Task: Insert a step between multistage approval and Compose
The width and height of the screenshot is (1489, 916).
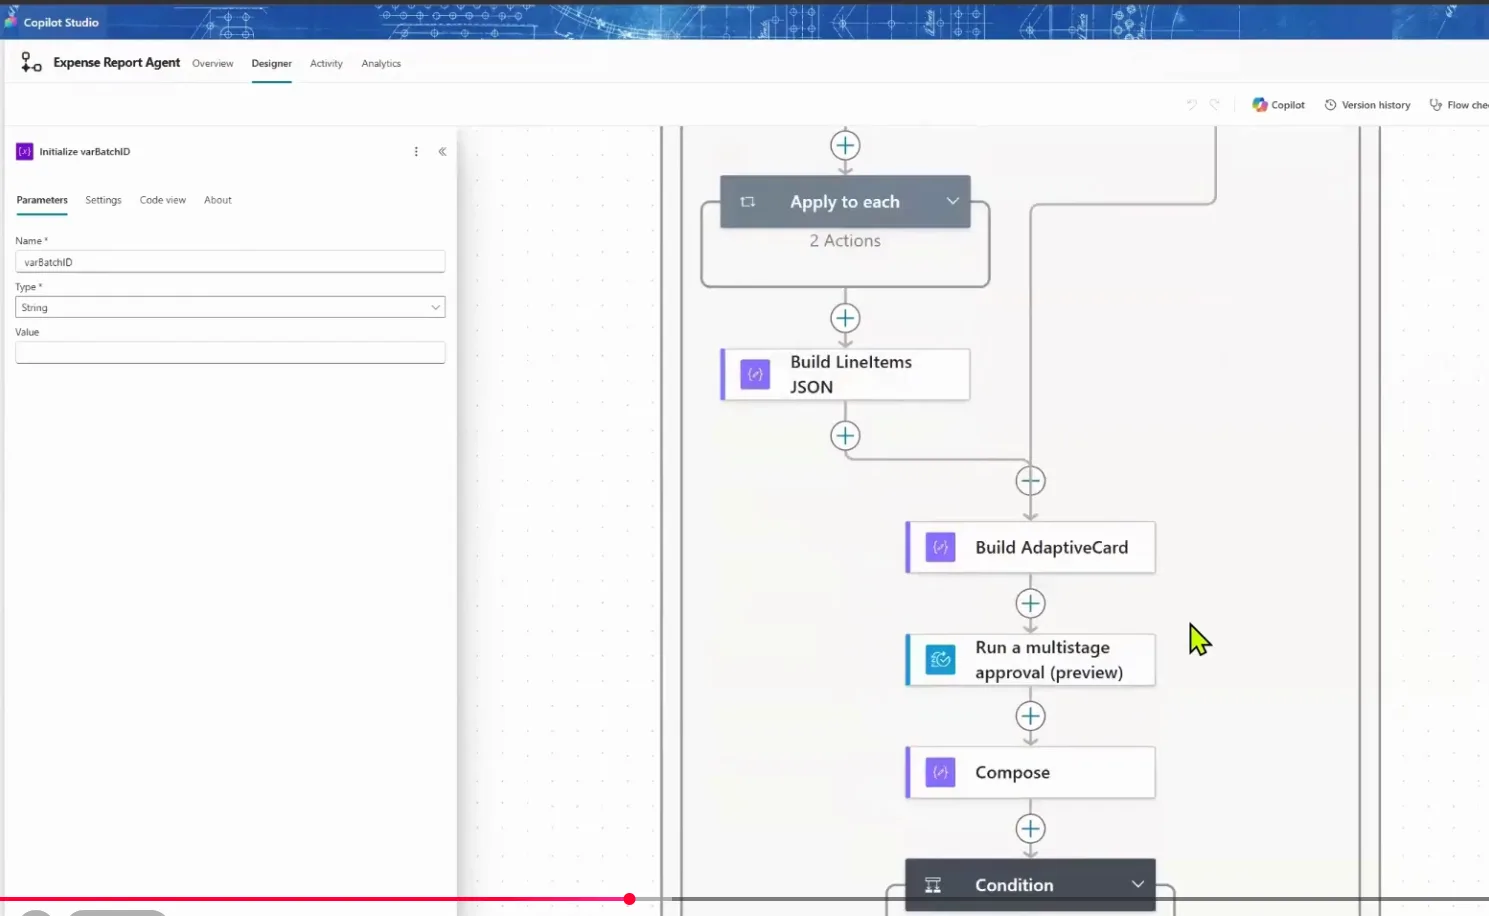Action: pos(1030,716)
